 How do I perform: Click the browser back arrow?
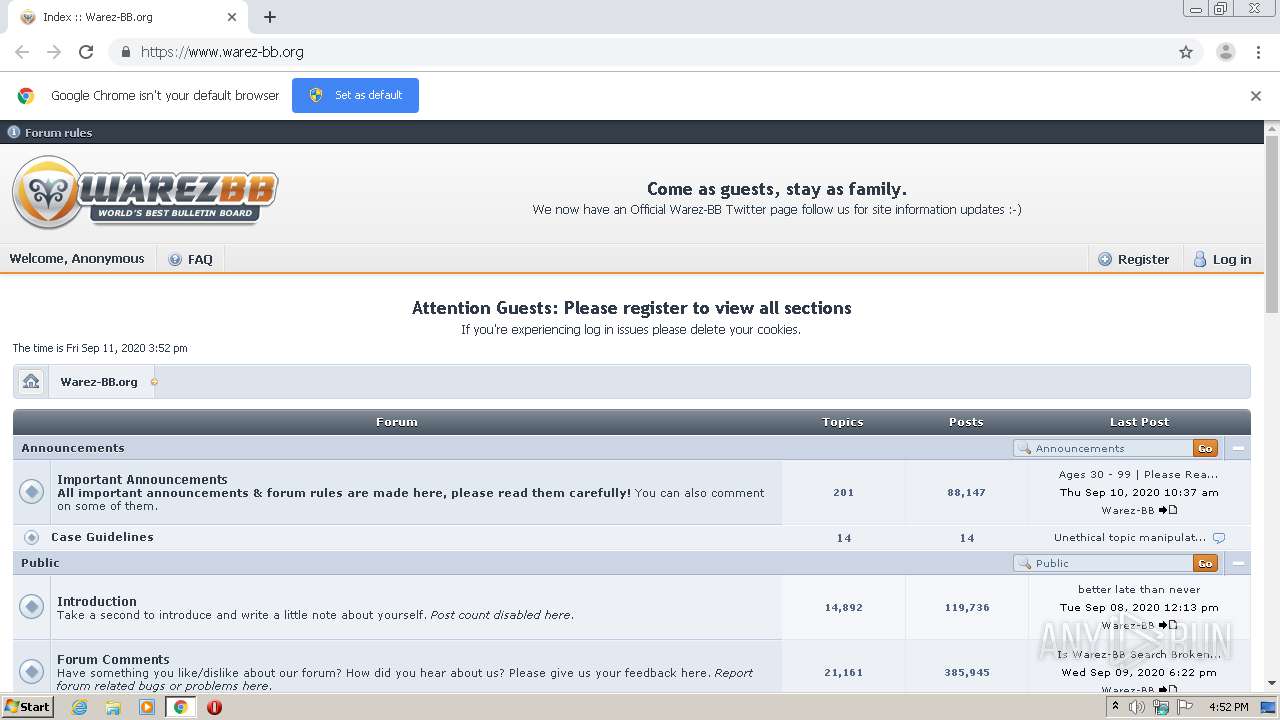coord(22,52)
